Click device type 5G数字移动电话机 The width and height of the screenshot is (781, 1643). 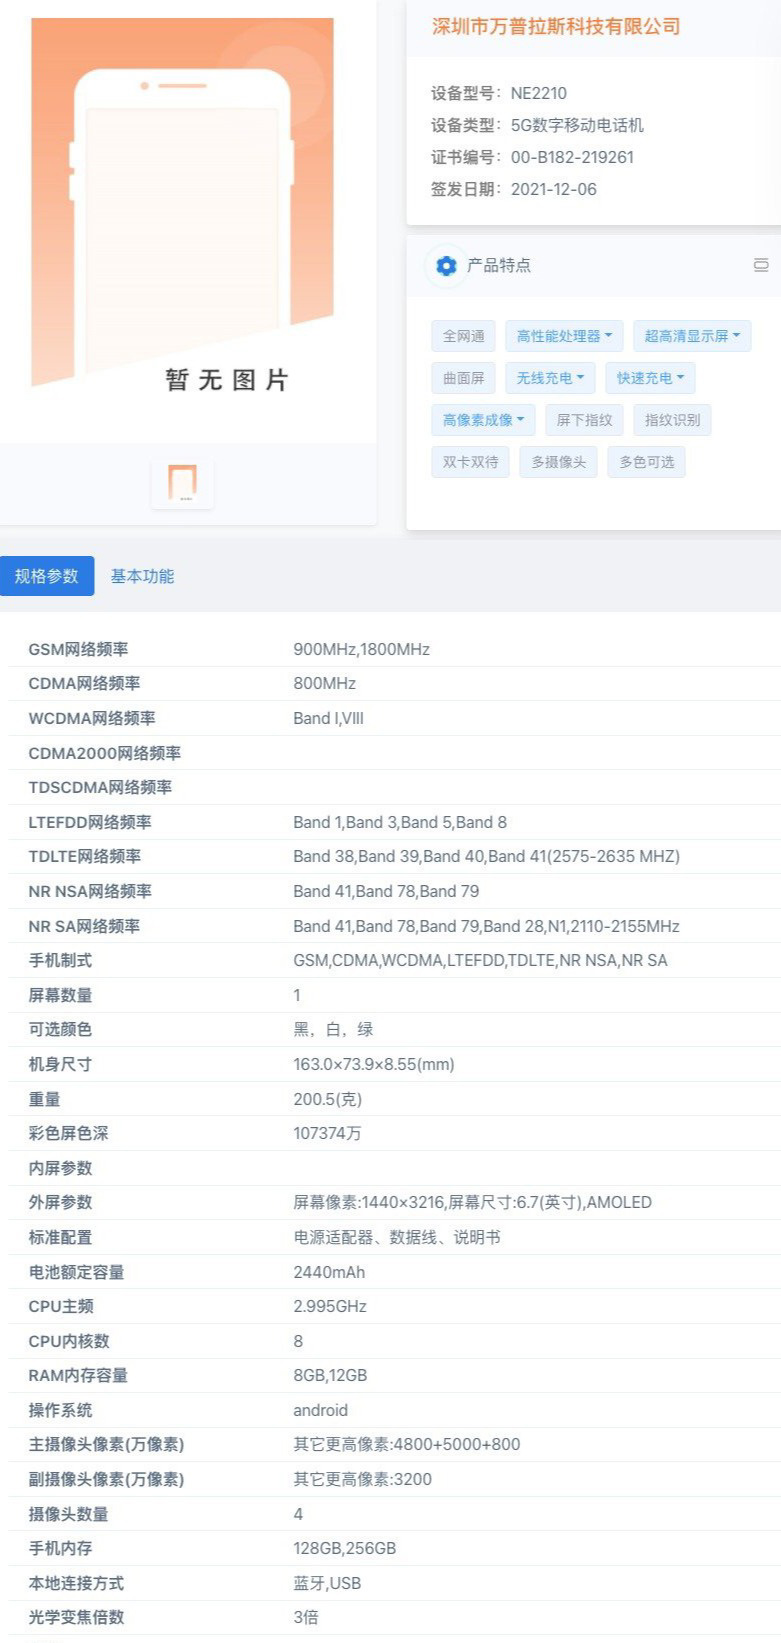[577, 125]
